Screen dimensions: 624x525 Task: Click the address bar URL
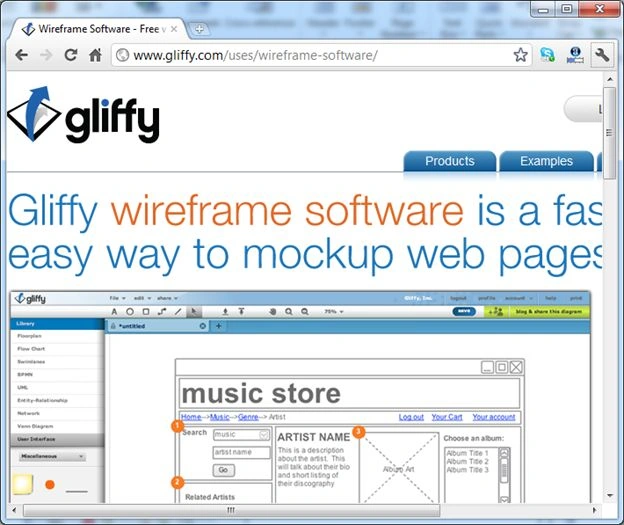pyautogui.click(x=255, y=55)
